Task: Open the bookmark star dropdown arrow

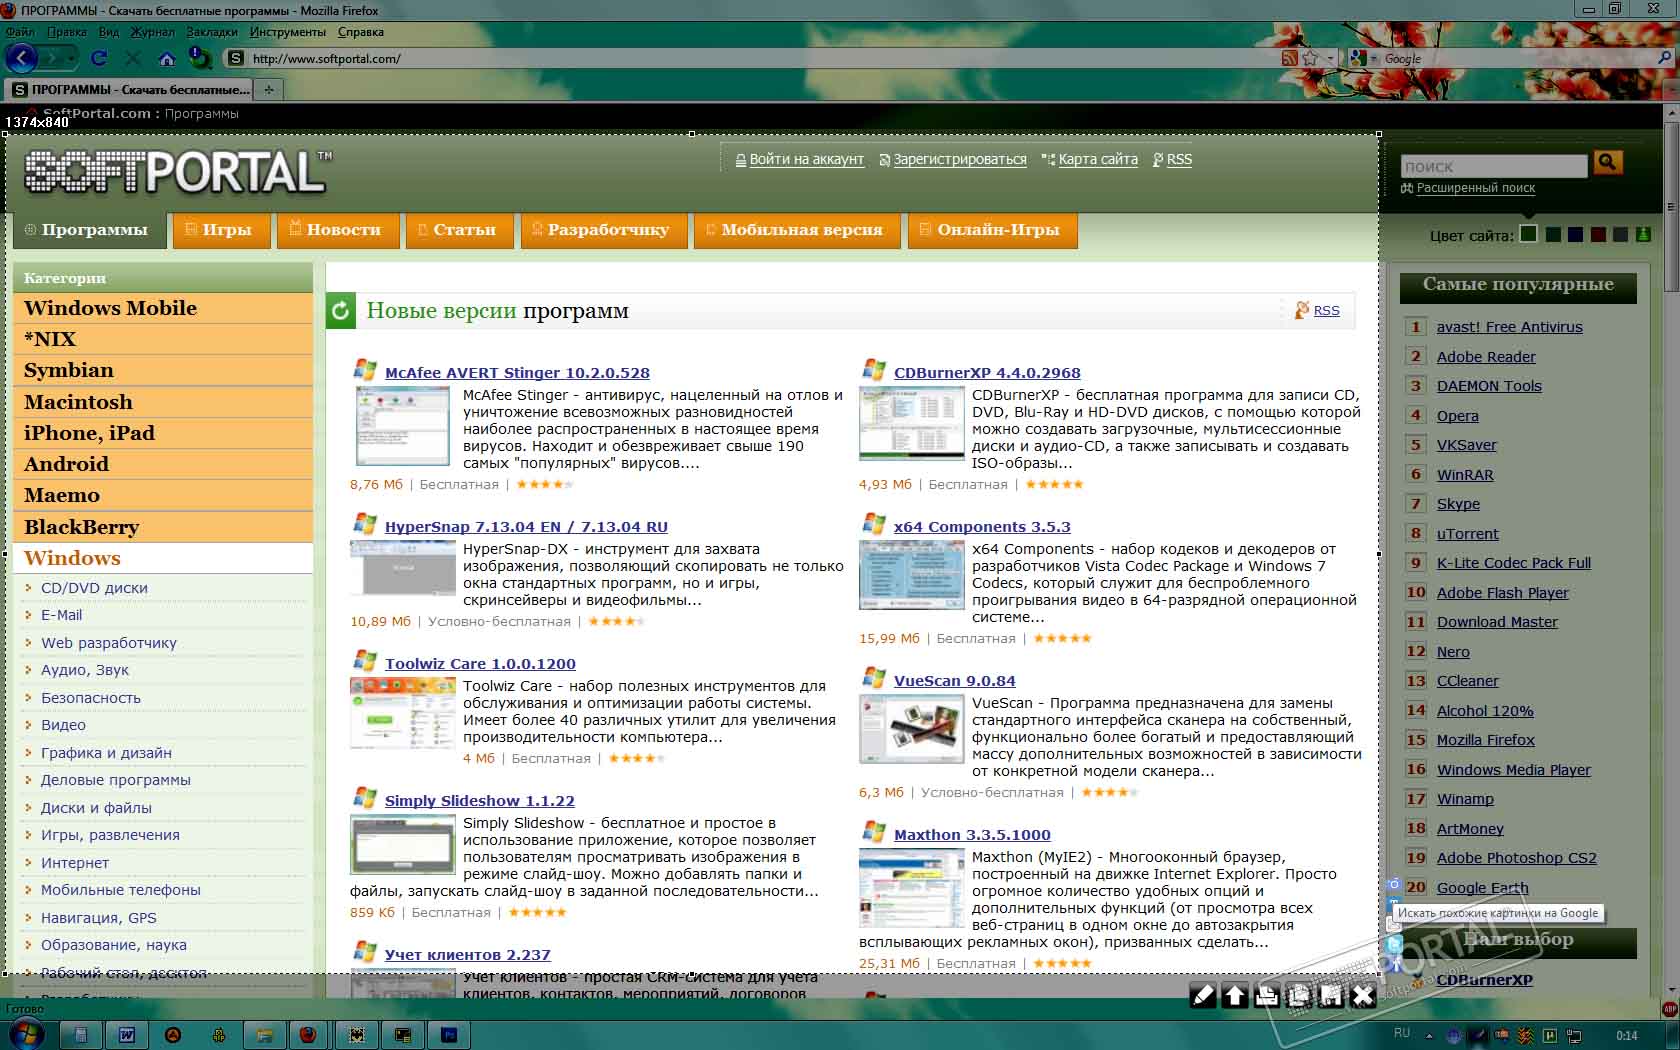Action: tap(1330, 58)
